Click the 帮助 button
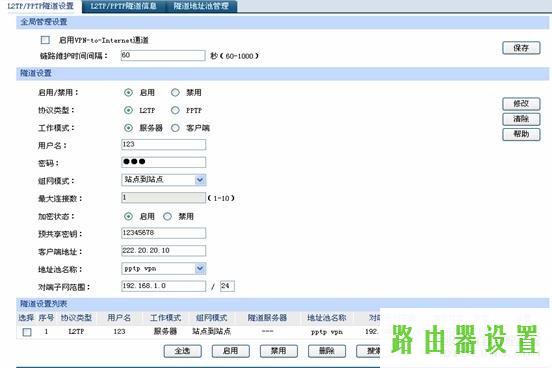Viewport: 552px width, 368px height. [521, 134]
